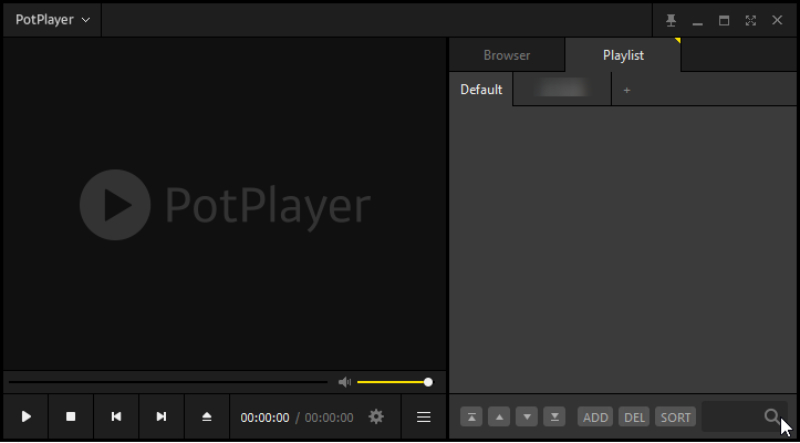800x443 pixels.
Task: Switch to the Browser tab
Action: 507,55
